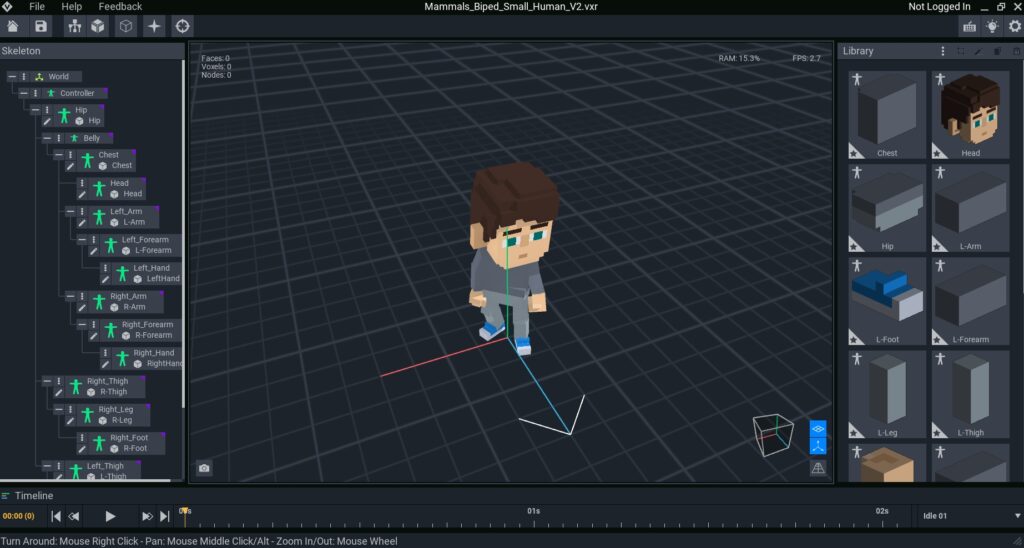Collapse the Right_Forearm tree node

pos(82,325)
